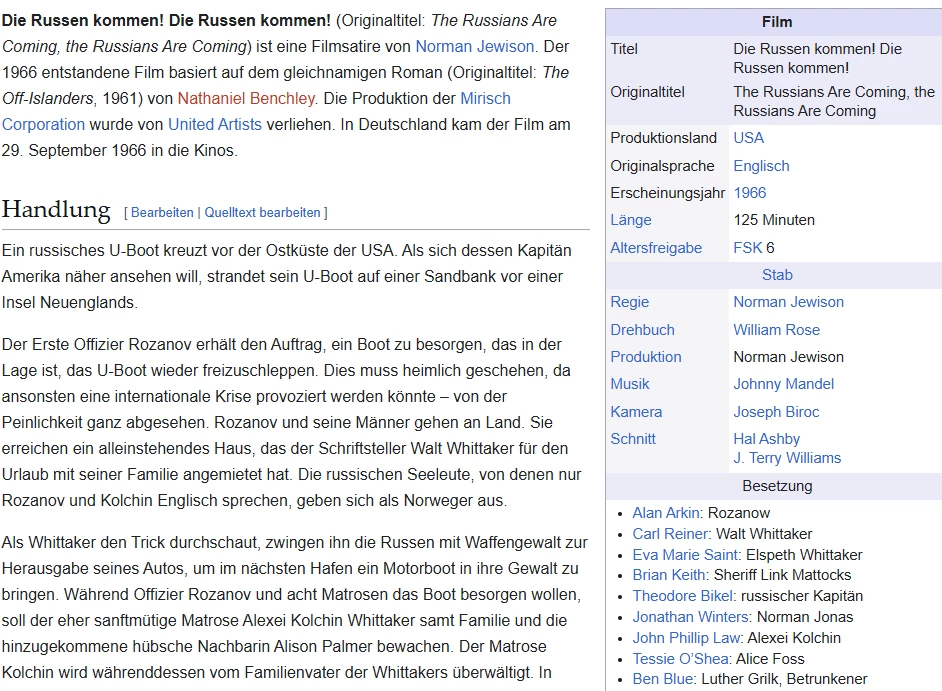Click the Titel label in infobox
The height and width of the screenshot is (691, 942).
tap(624, 49)
